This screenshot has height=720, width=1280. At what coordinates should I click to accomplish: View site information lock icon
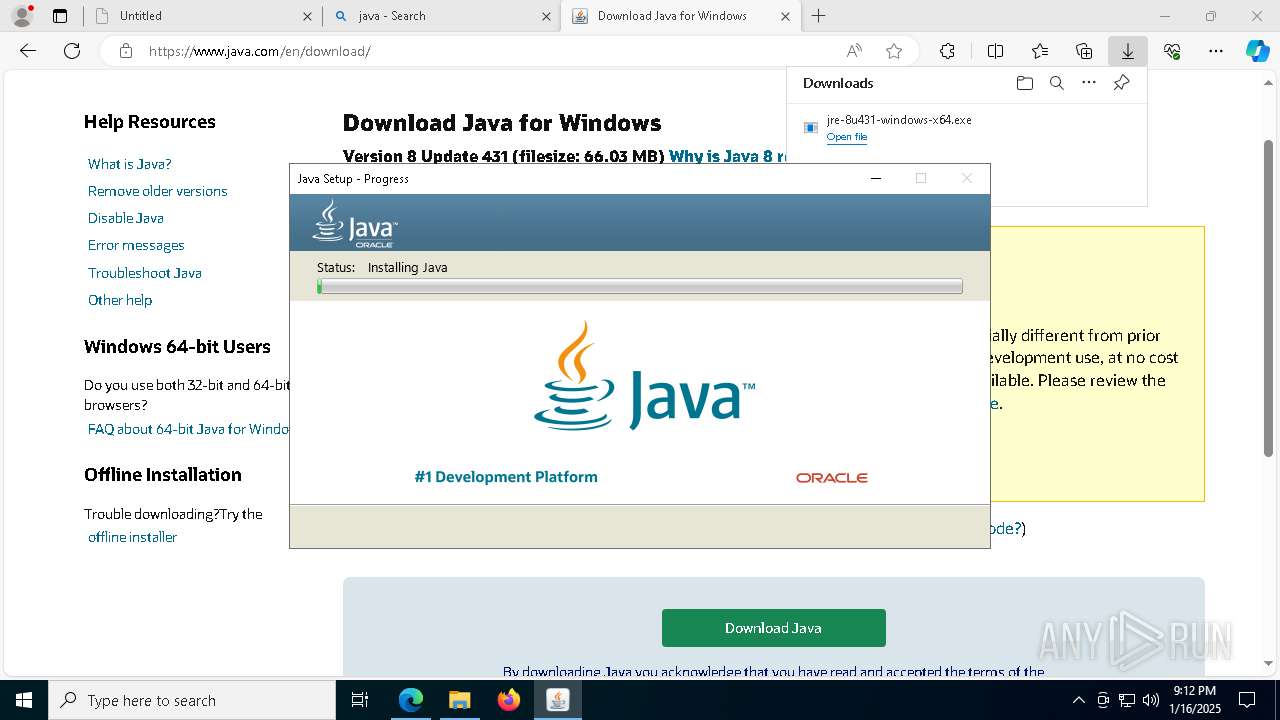point(125,51)
